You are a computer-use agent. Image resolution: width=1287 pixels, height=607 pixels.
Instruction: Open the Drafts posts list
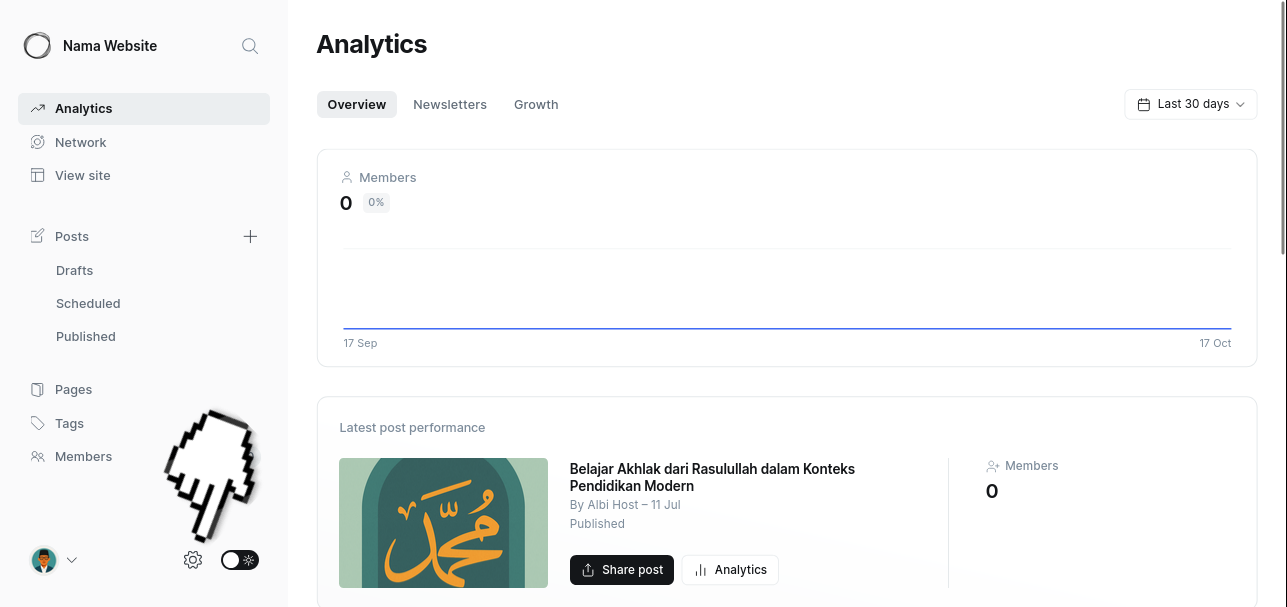74,270
